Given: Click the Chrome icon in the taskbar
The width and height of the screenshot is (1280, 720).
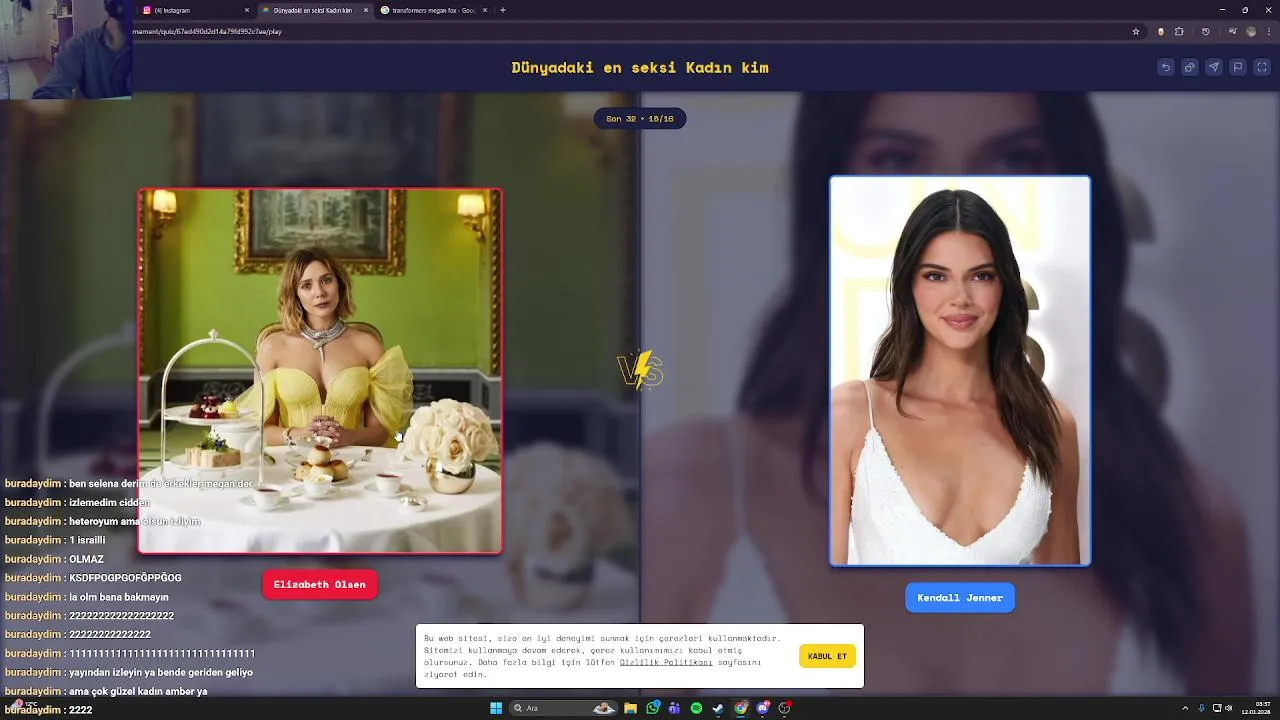Looking at the screenshot, I should pos(741,708).
